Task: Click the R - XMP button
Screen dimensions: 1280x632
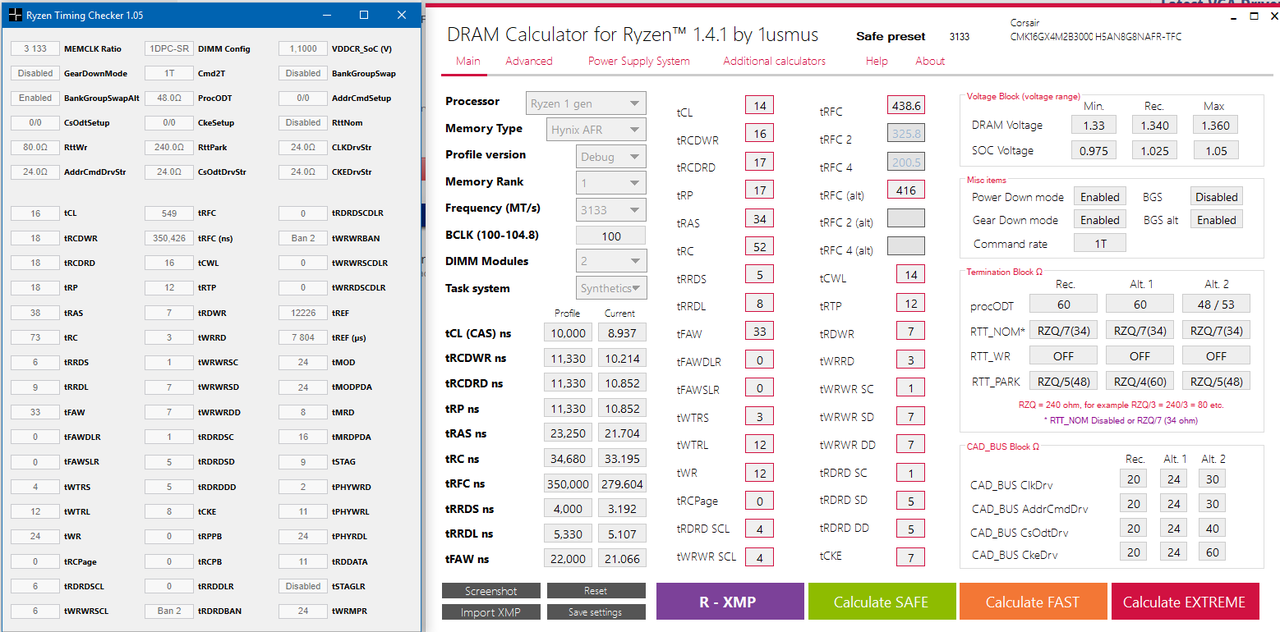Action: (730, 601)
